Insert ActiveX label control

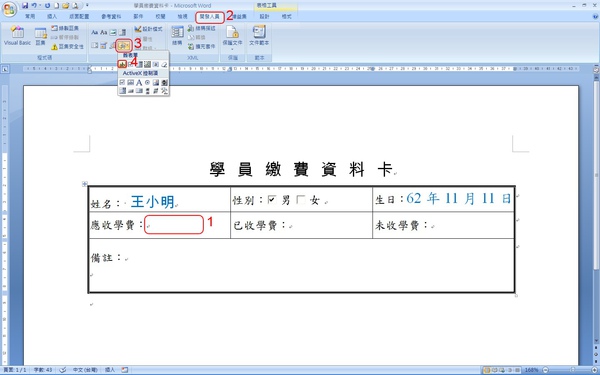pyautogui.click(x=139, y=82)
